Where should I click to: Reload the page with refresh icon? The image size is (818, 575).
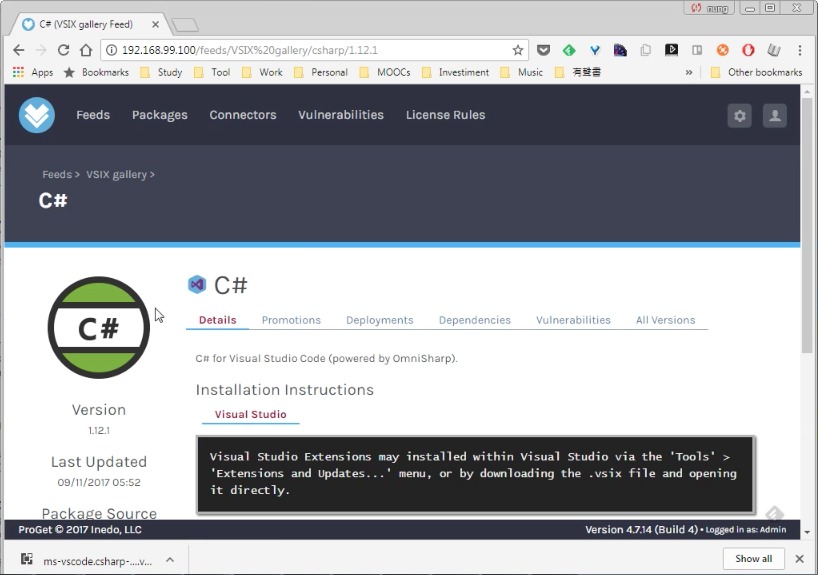[63, 50]
